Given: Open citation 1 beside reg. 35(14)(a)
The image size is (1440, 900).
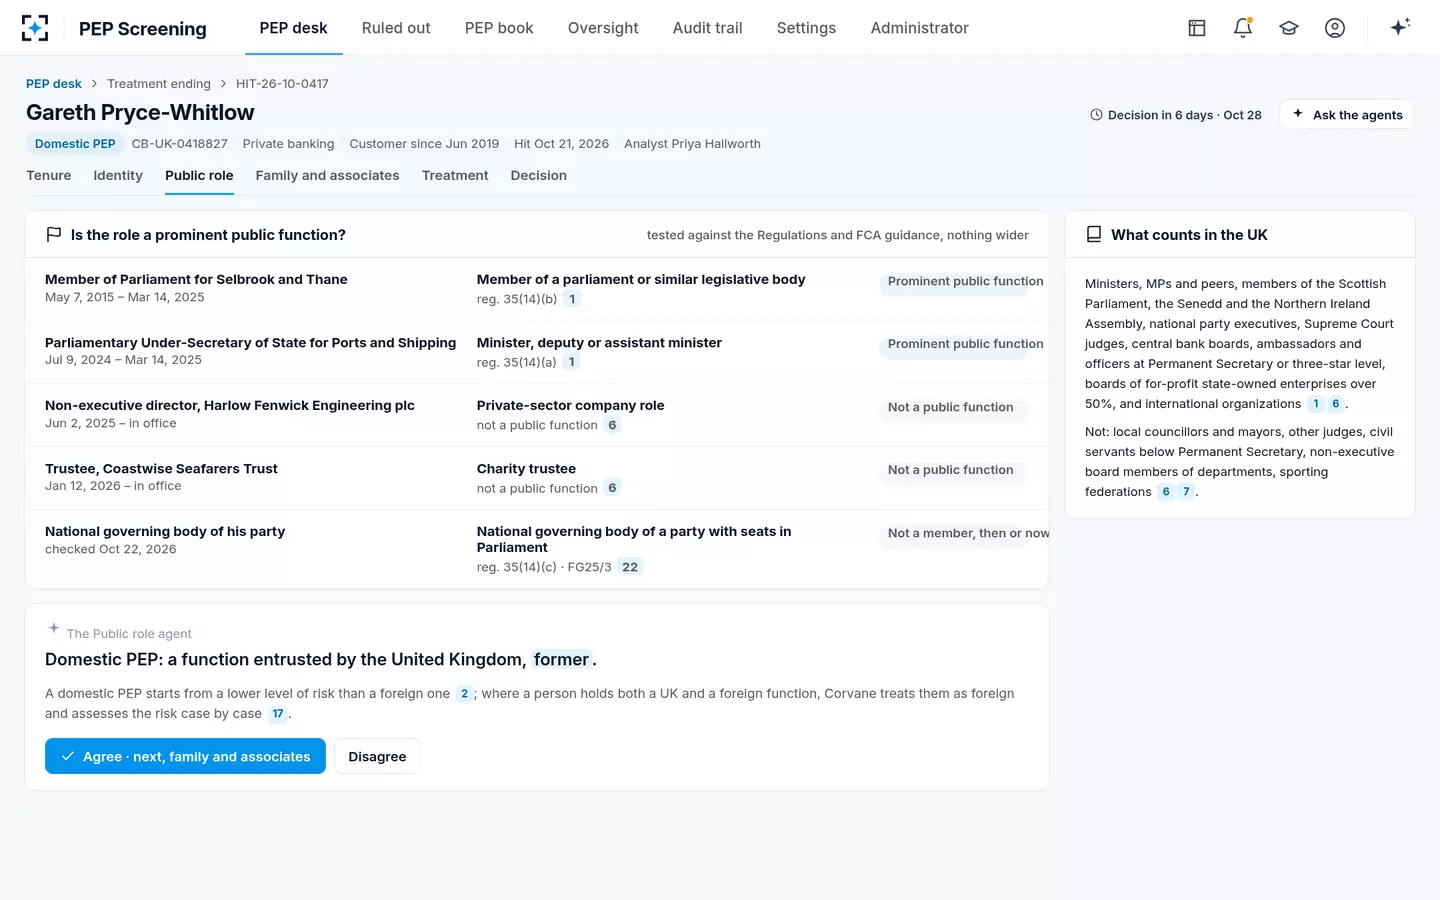Looking at the screenshot, I should point(572,362).
